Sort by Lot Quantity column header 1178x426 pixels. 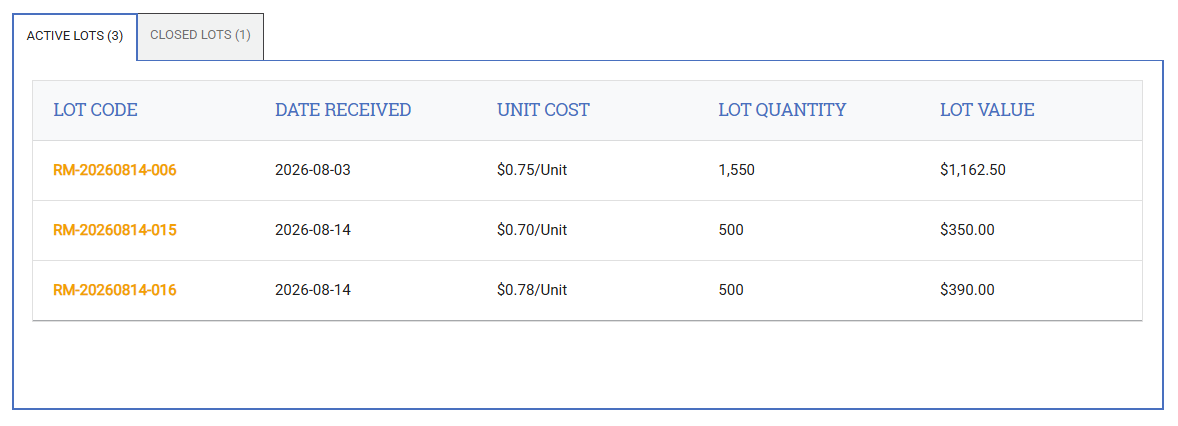pos(782,110)
